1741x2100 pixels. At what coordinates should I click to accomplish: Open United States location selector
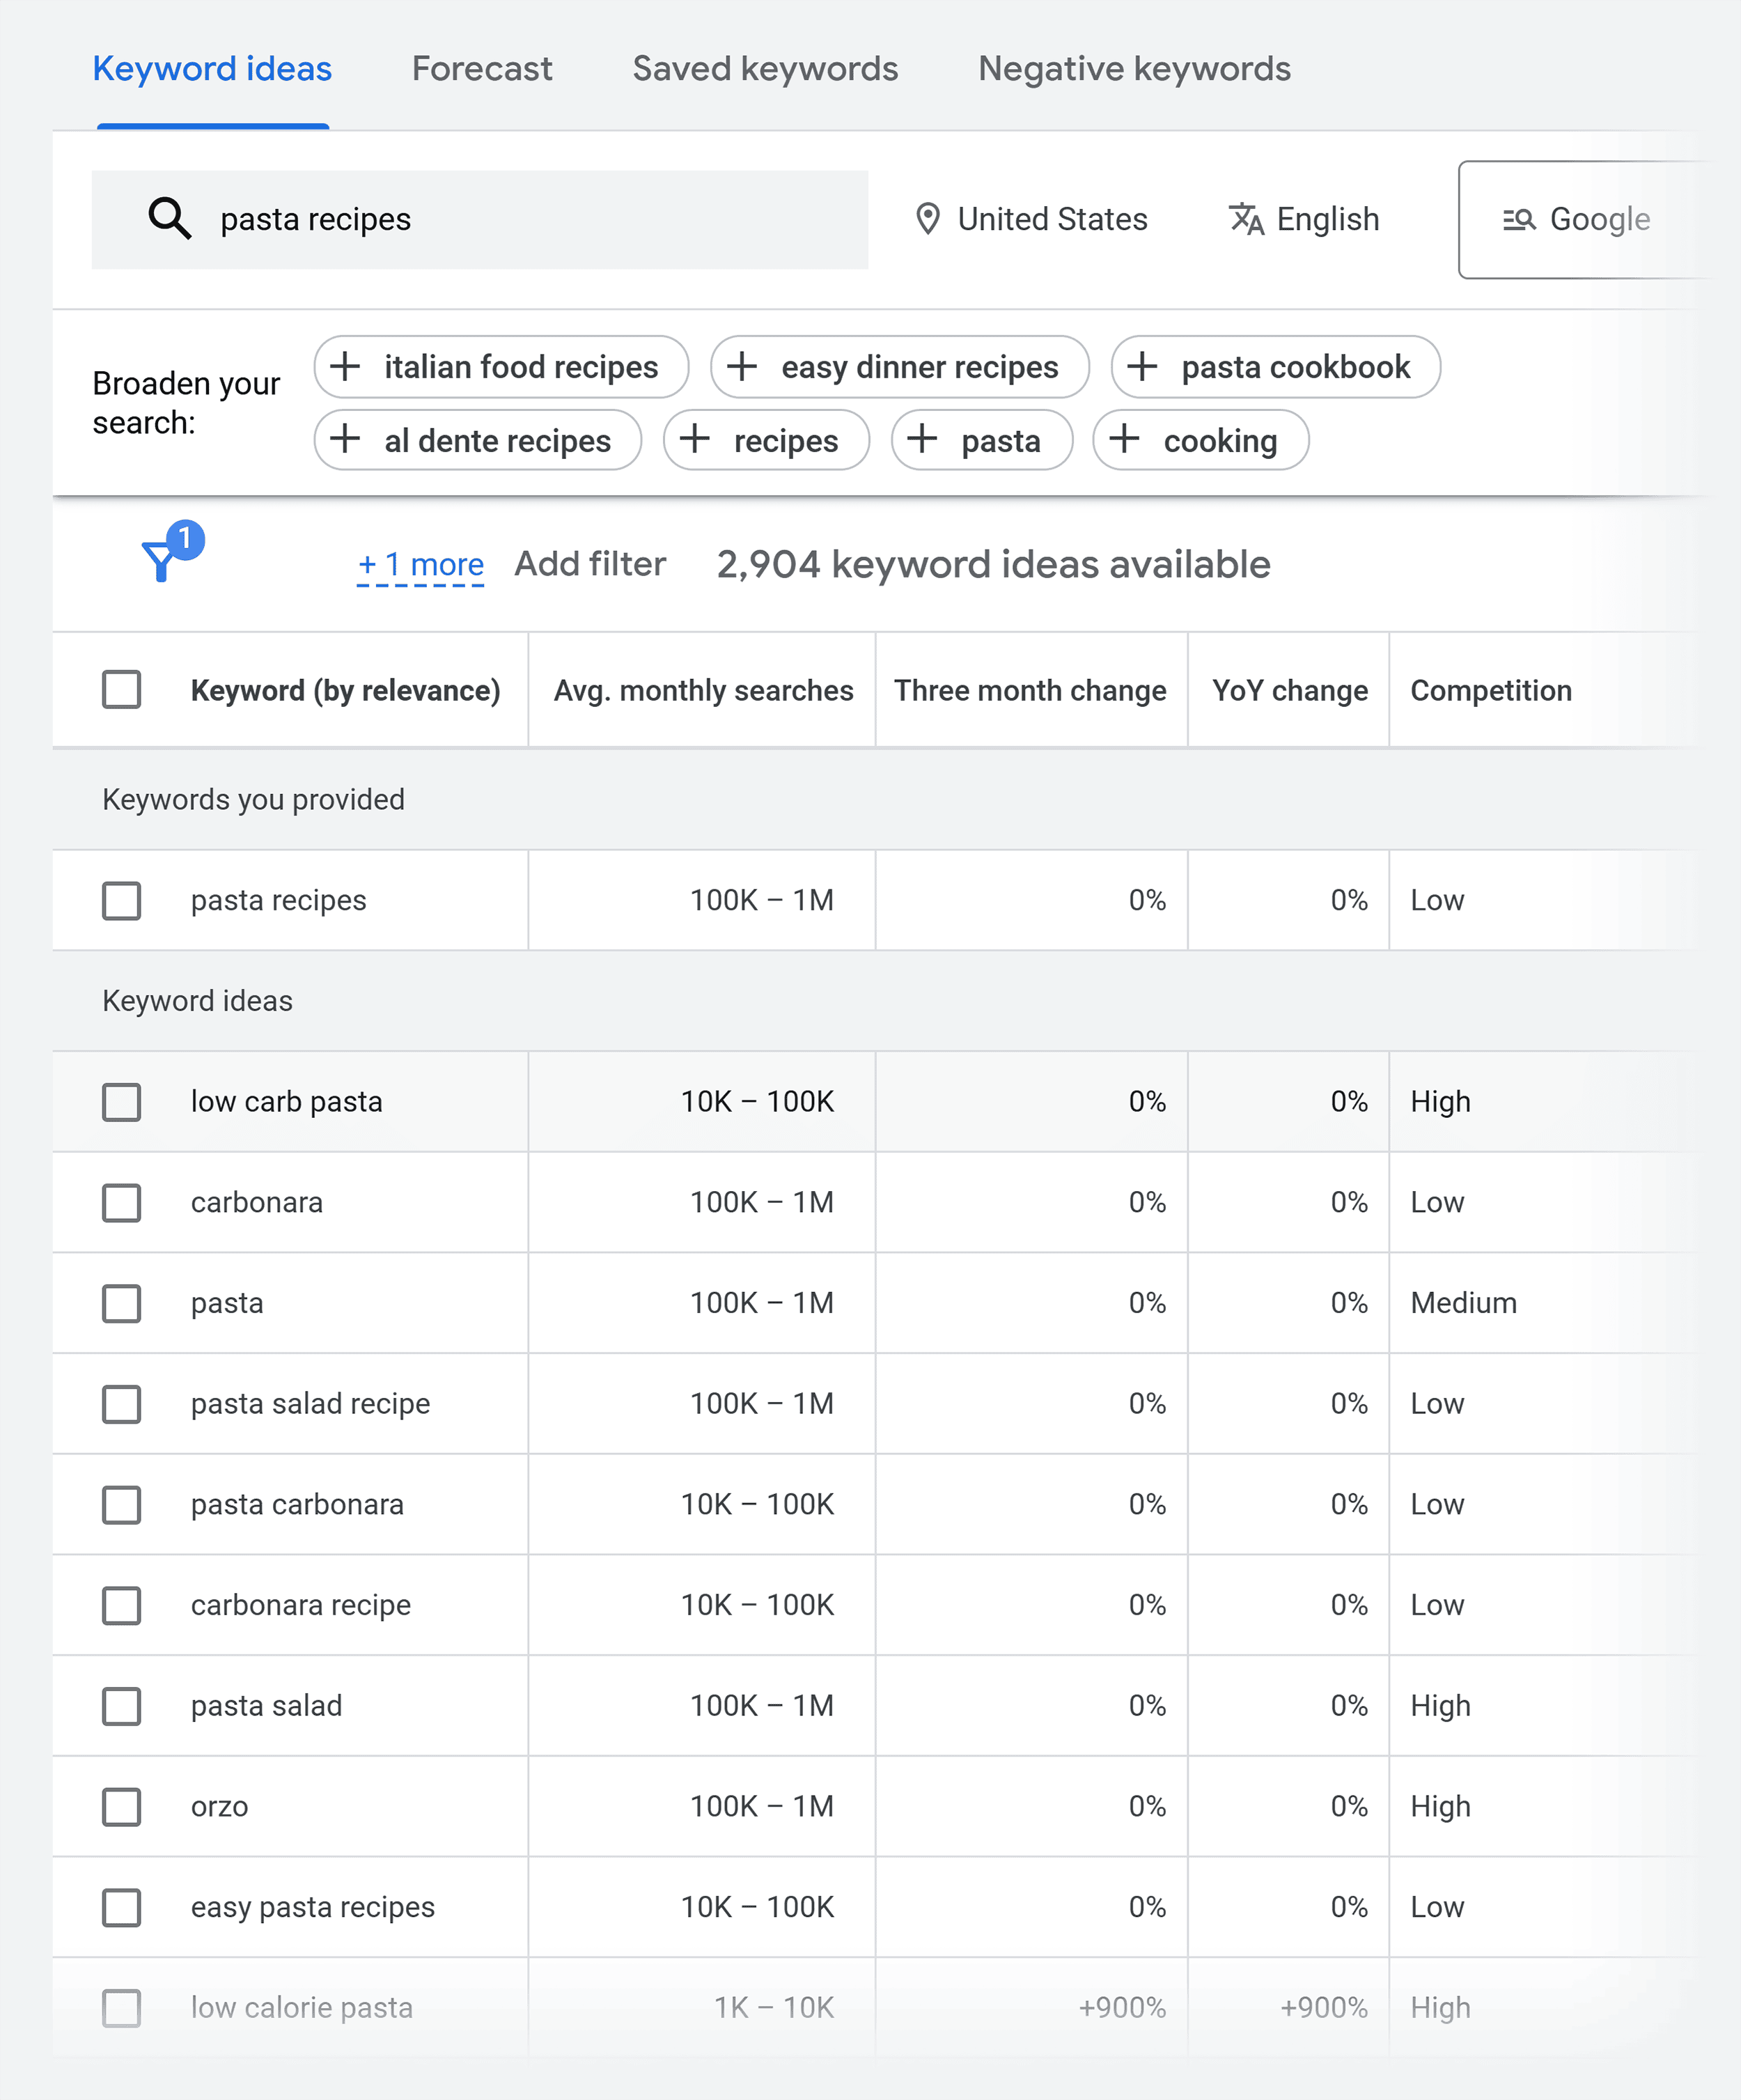[1051, 219]
